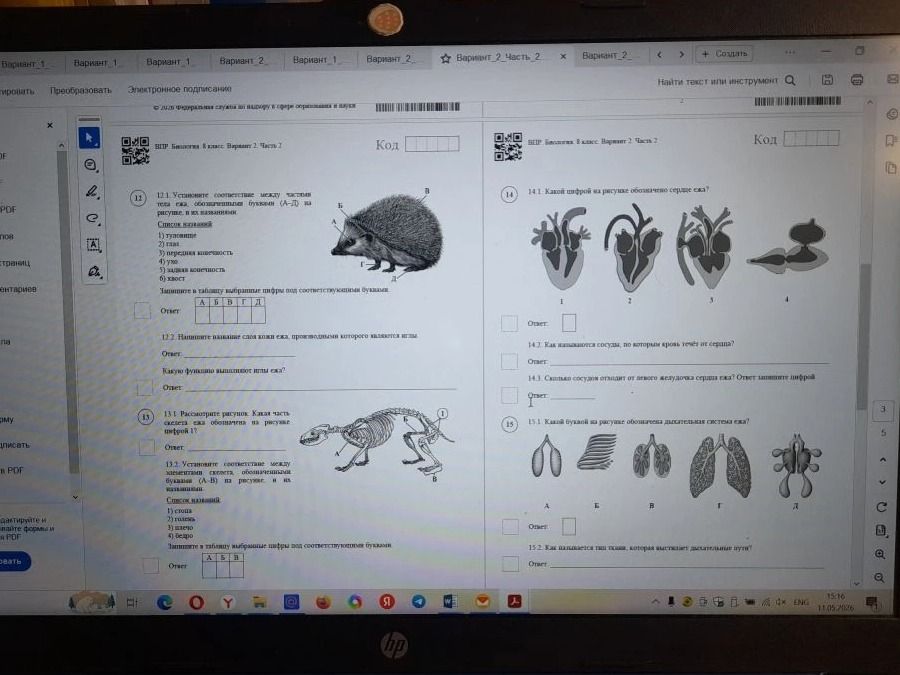Check the box beside answer 12.1 table
This screenshot has width=900, height=675.
142,311
